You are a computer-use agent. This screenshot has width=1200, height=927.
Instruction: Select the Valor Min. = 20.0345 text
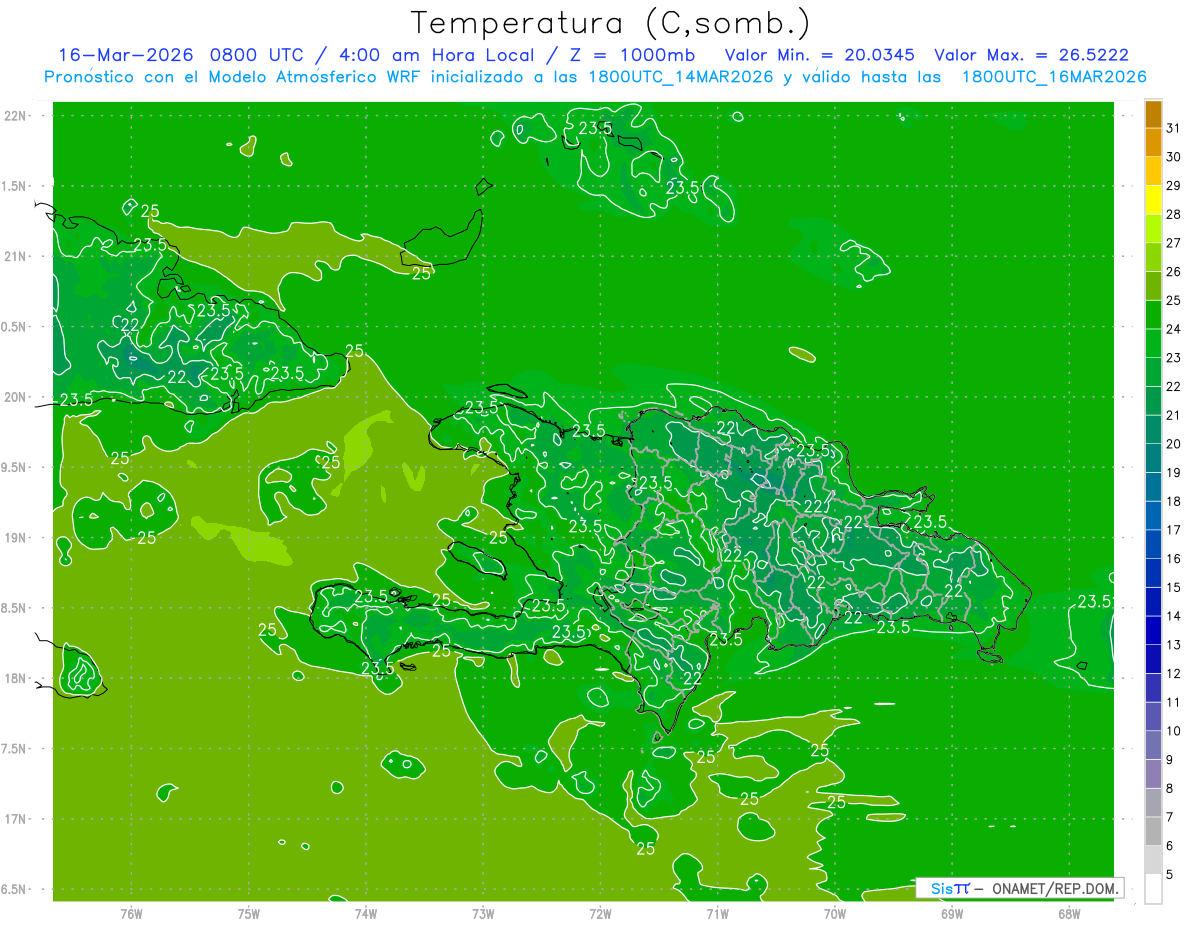820,55
